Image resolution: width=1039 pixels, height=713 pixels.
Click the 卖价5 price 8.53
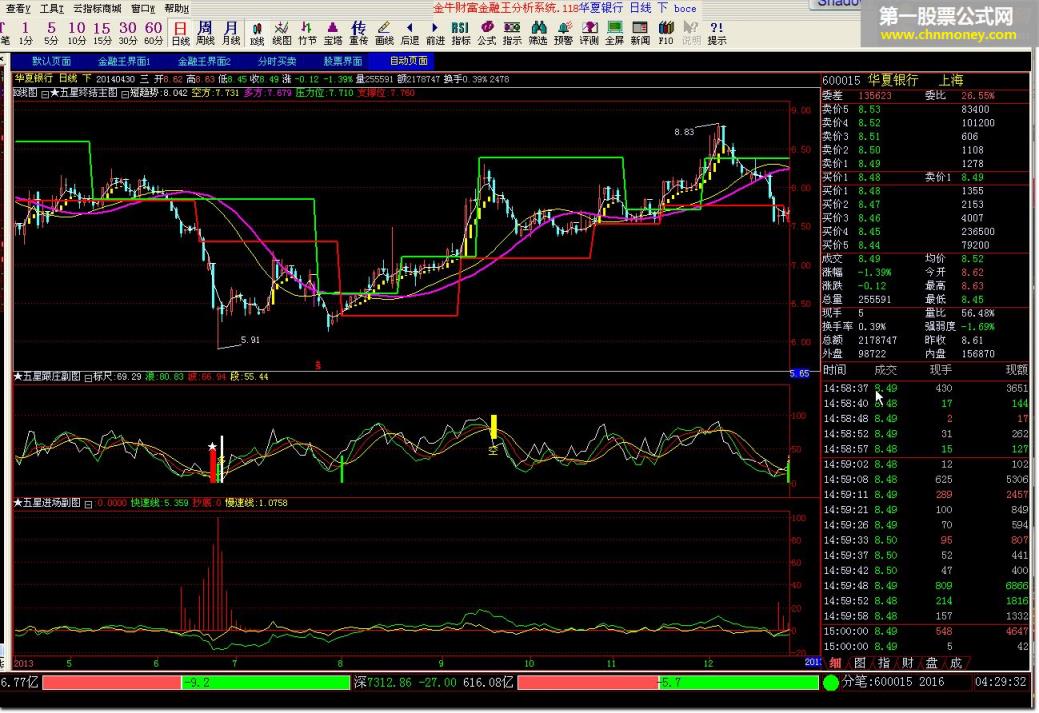pos(869,109)
